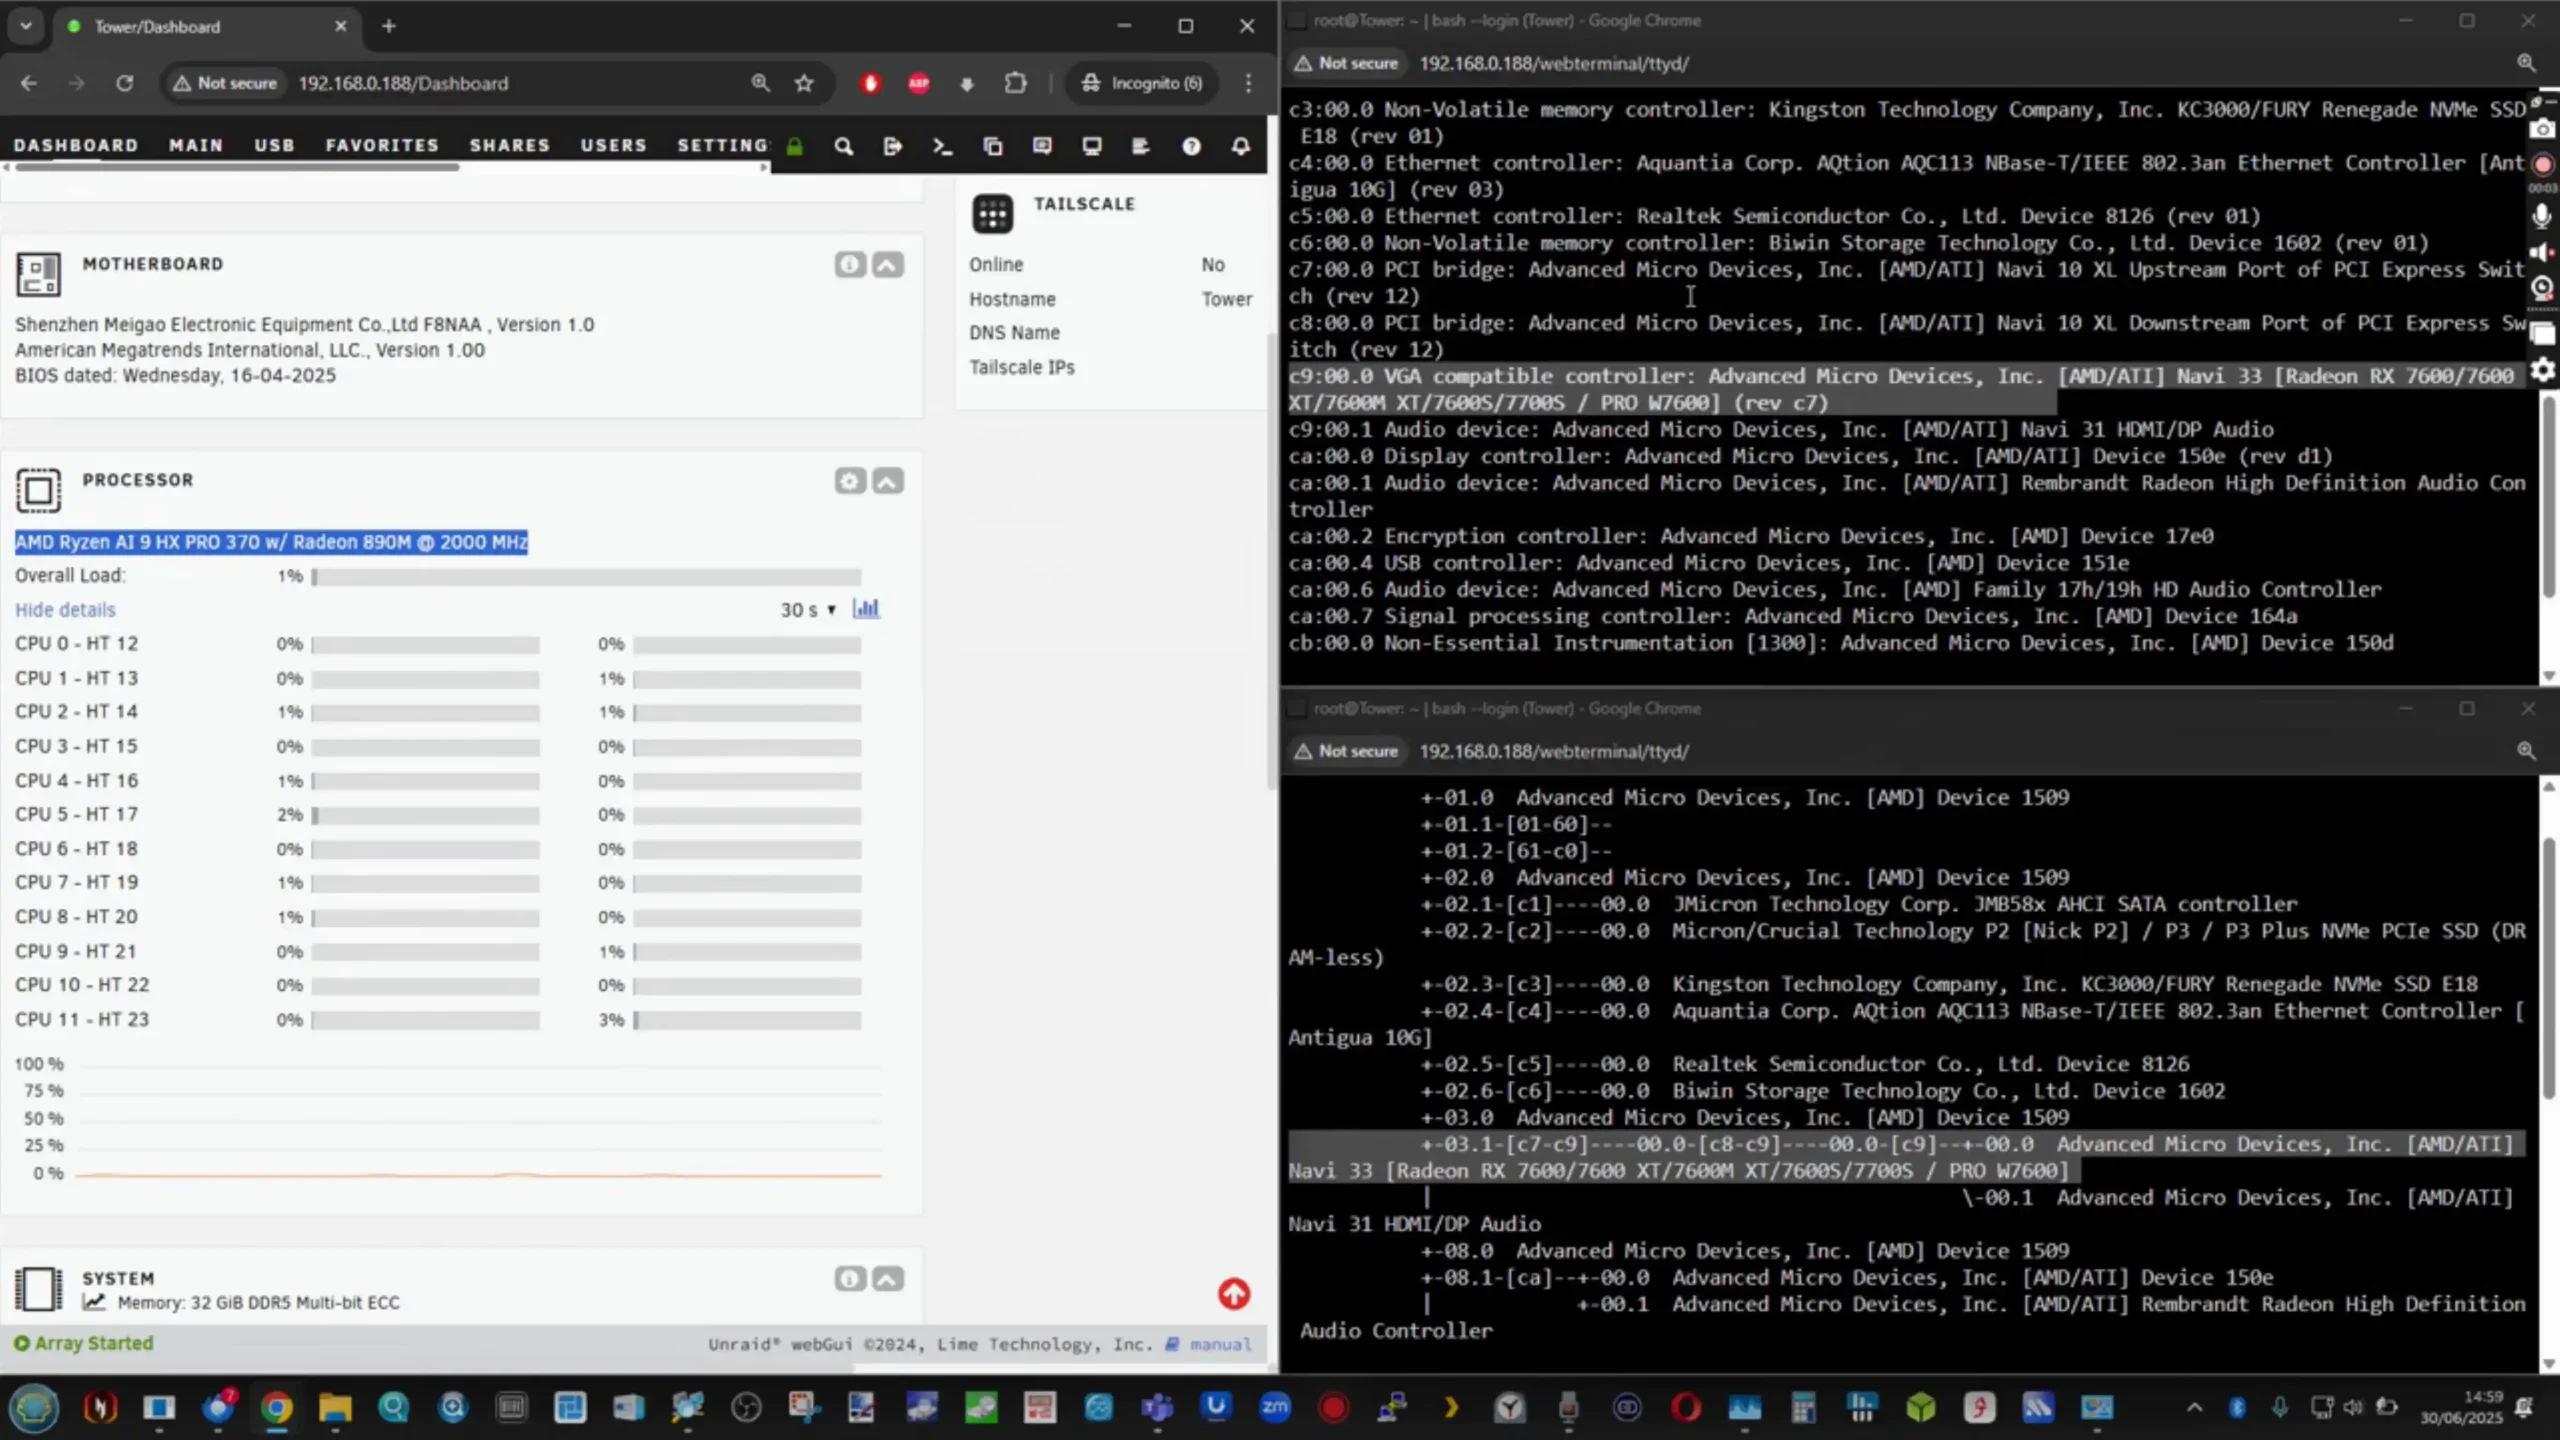The height and width of the screenshot is (1440, 2560).
Task: Open the Unraid search magnifier icon
Action: [x=844, y=146]
